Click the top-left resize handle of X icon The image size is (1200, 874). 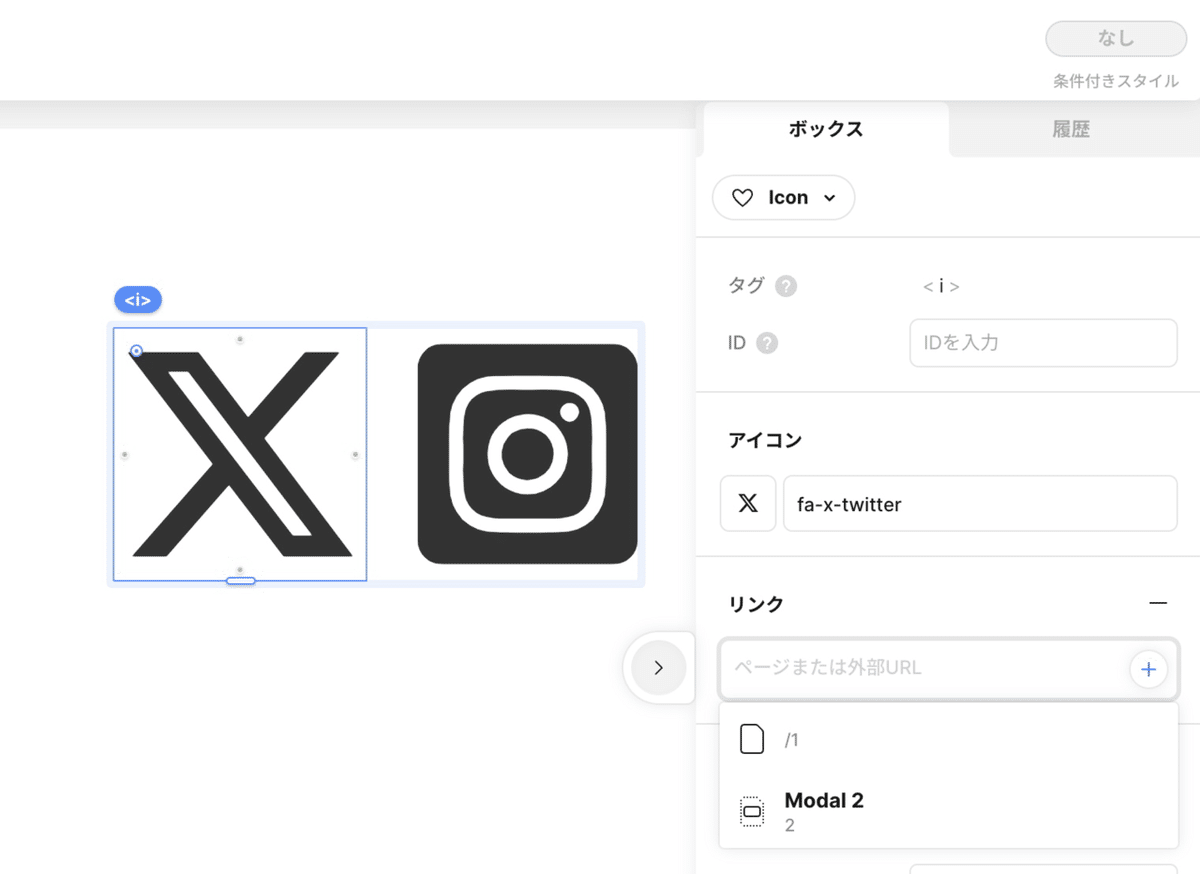tap(136, 351)
